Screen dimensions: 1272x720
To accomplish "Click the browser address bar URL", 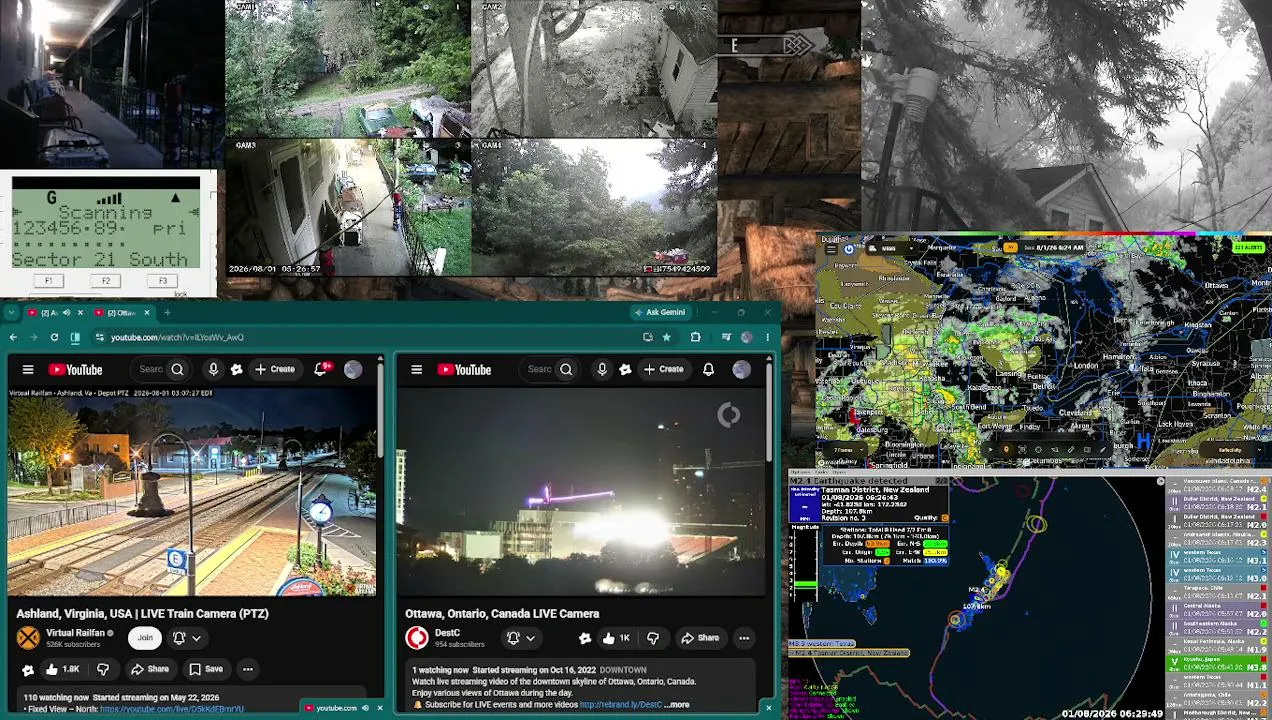I will (177, 337).
